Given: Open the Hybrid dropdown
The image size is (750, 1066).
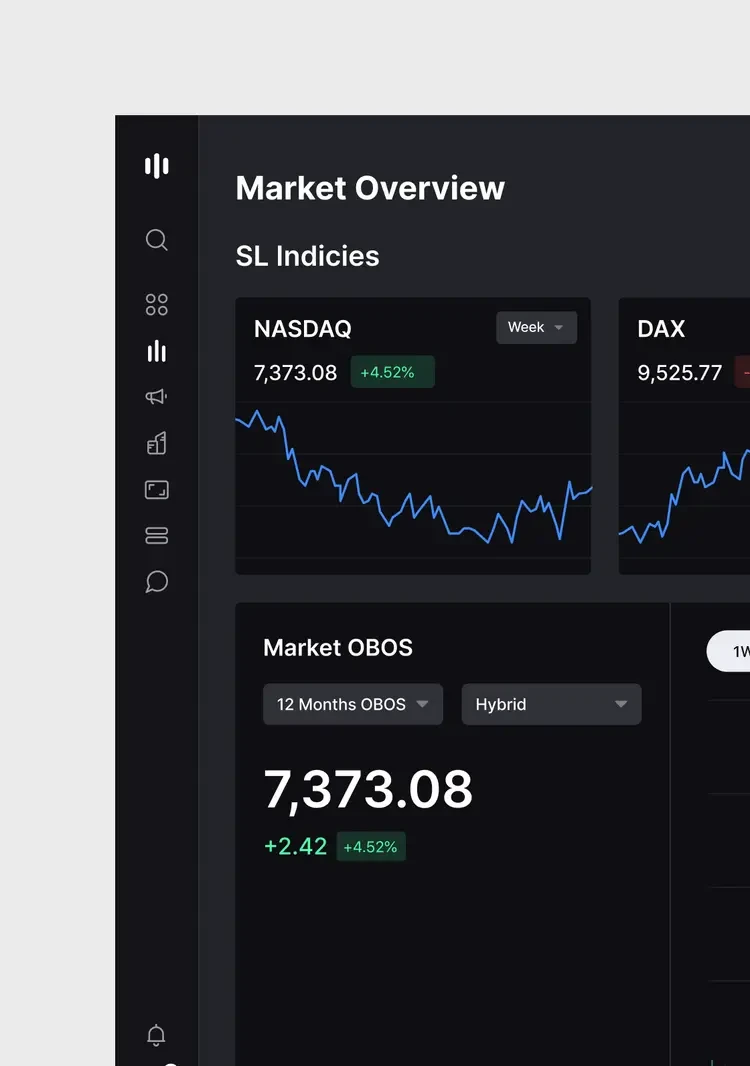Looking at the screenshot, I should tap(551, 704).
